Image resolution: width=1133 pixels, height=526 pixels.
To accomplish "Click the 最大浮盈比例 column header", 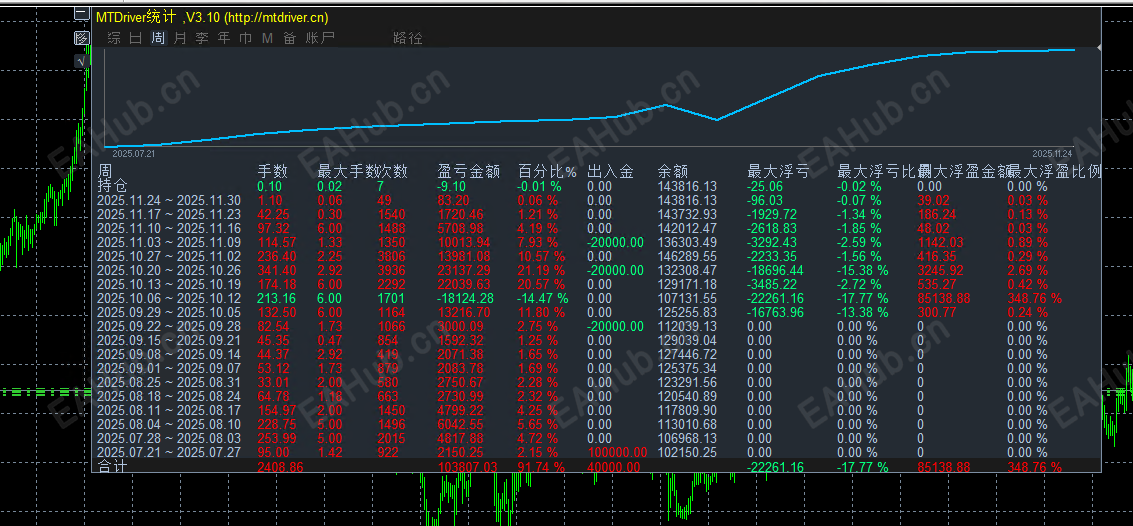I will (1055, 172).
